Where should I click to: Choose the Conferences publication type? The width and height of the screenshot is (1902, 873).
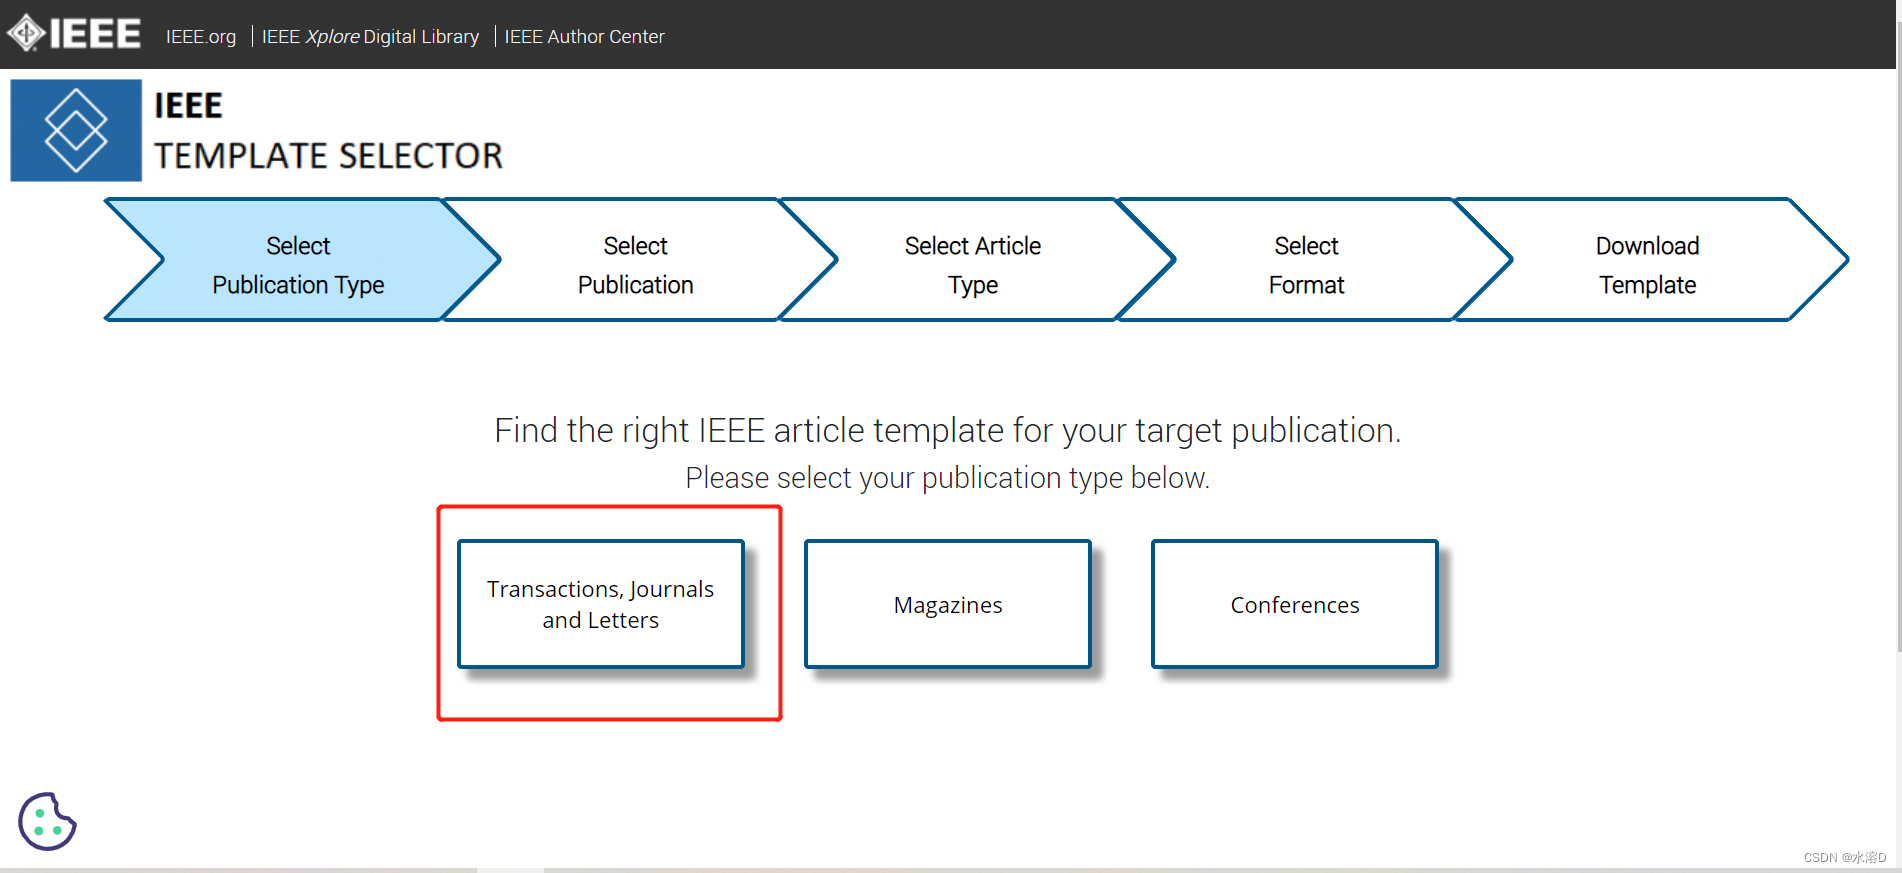coord(1295,604)
